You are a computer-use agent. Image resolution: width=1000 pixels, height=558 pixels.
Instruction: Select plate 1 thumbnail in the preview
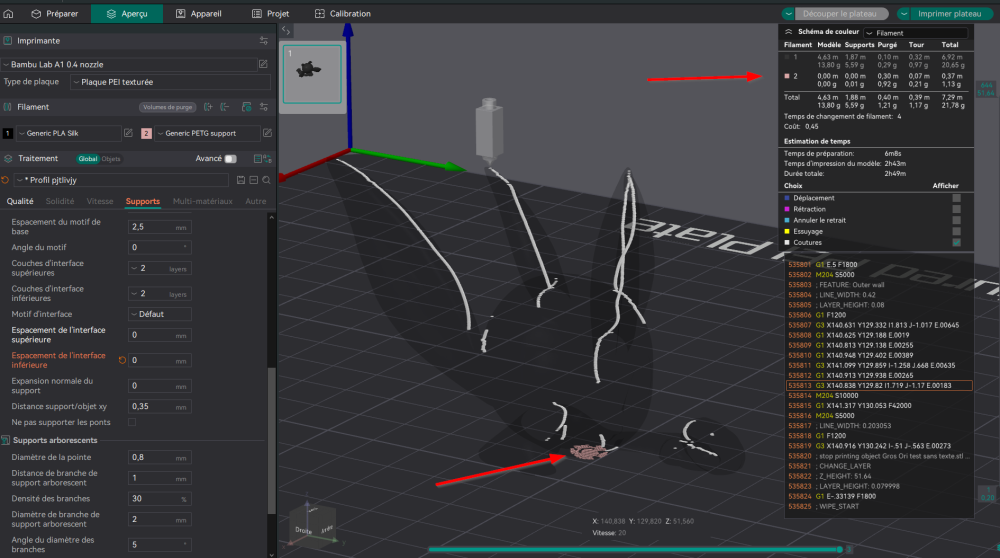point(312,73)
